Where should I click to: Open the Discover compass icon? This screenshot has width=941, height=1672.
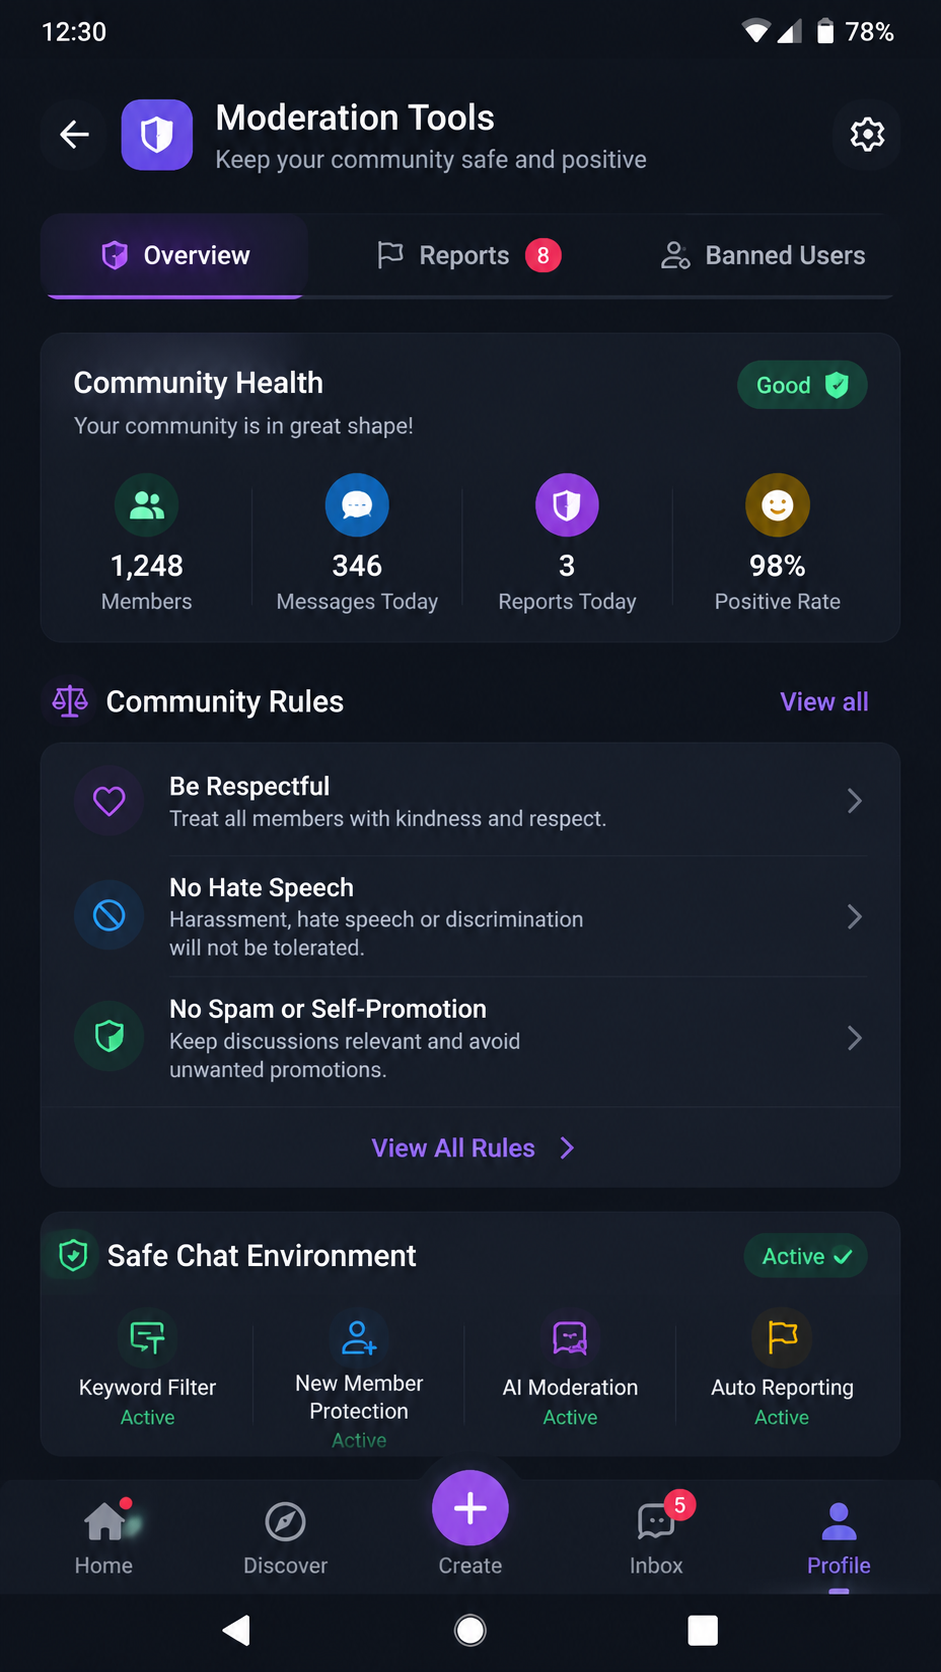coord(285,1523)
